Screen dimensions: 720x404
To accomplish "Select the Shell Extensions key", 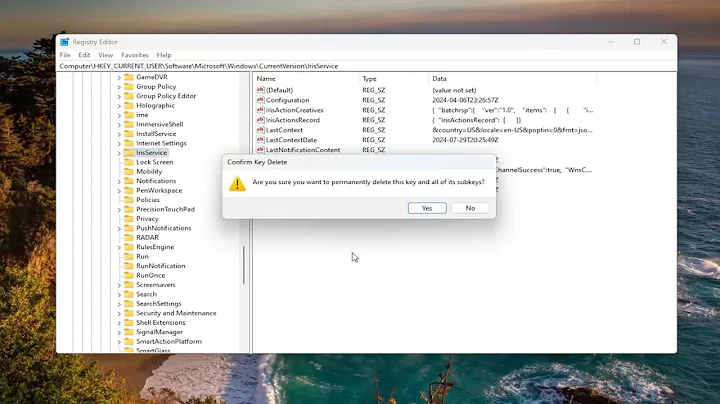I will pos(161,322).
